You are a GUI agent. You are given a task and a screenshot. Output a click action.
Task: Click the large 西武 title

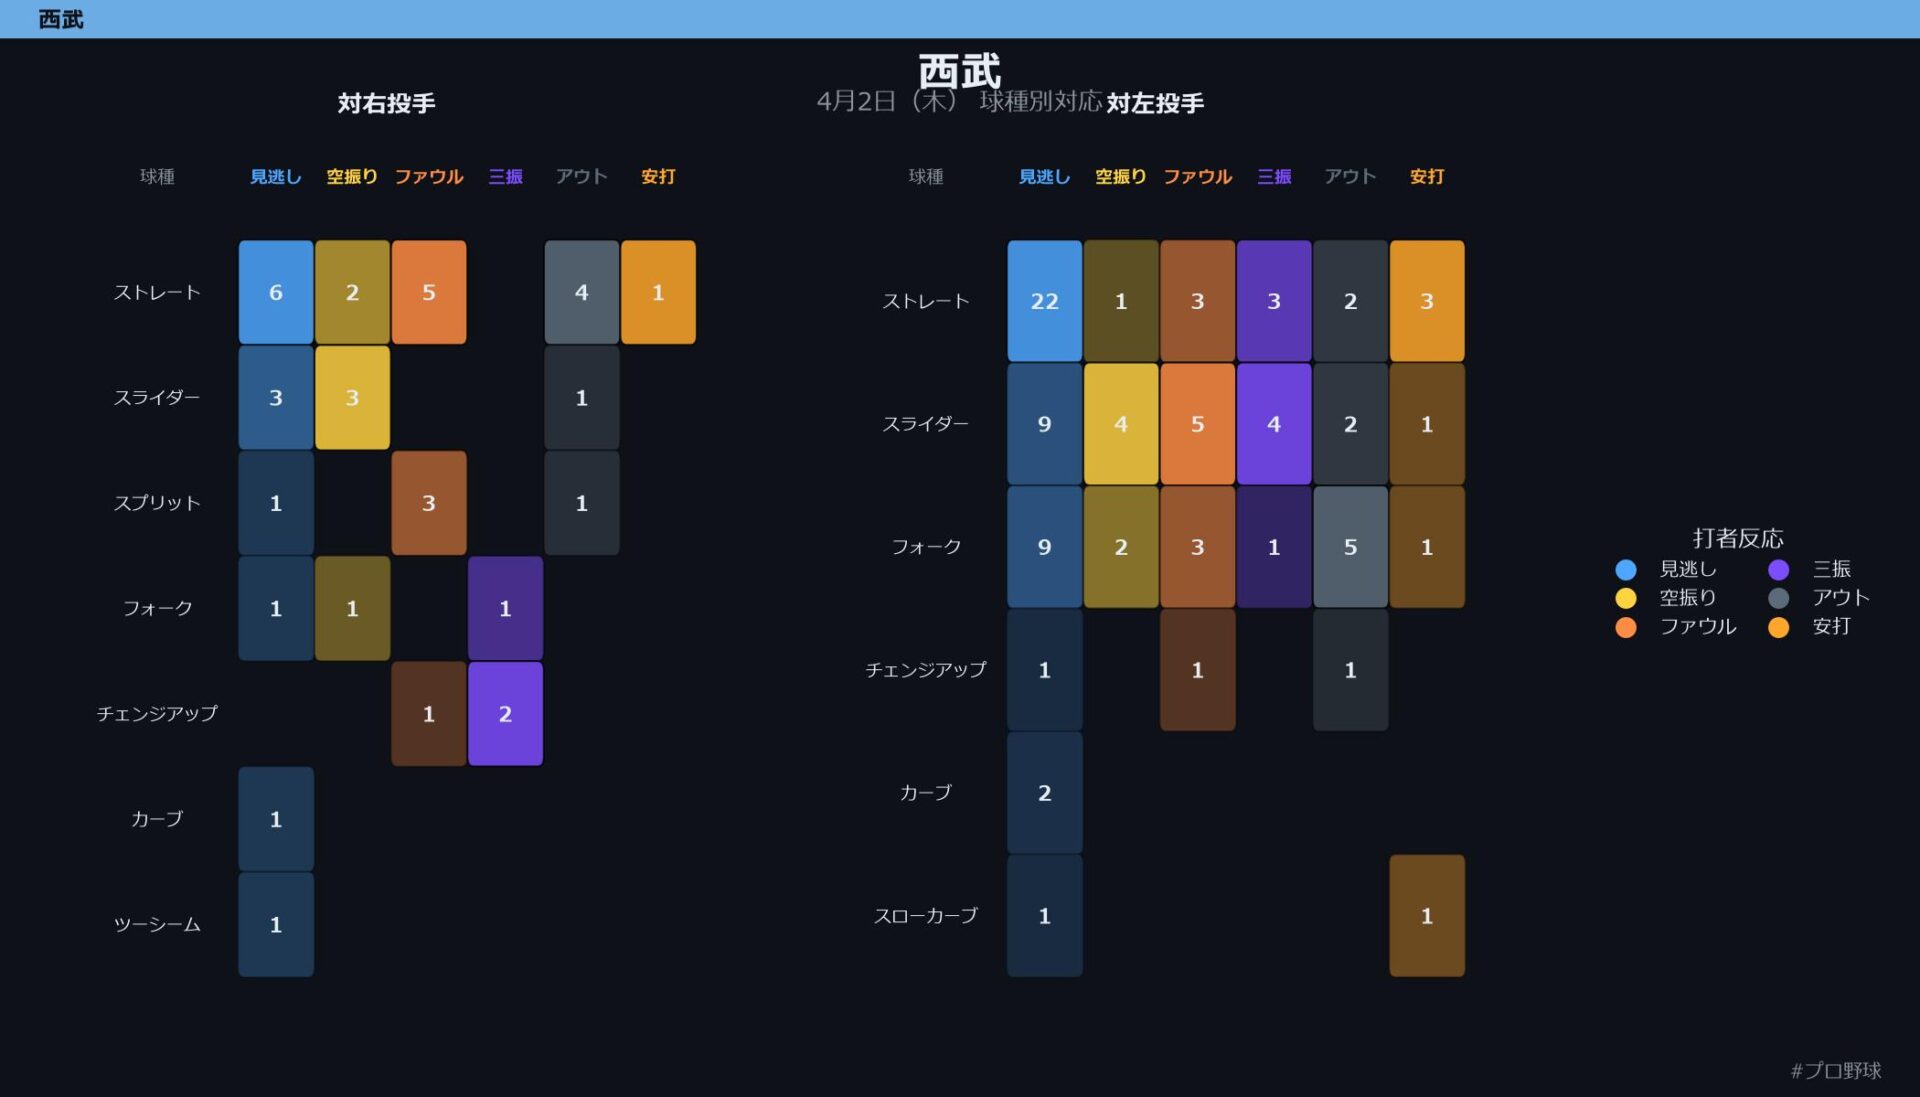pos(960,72)
